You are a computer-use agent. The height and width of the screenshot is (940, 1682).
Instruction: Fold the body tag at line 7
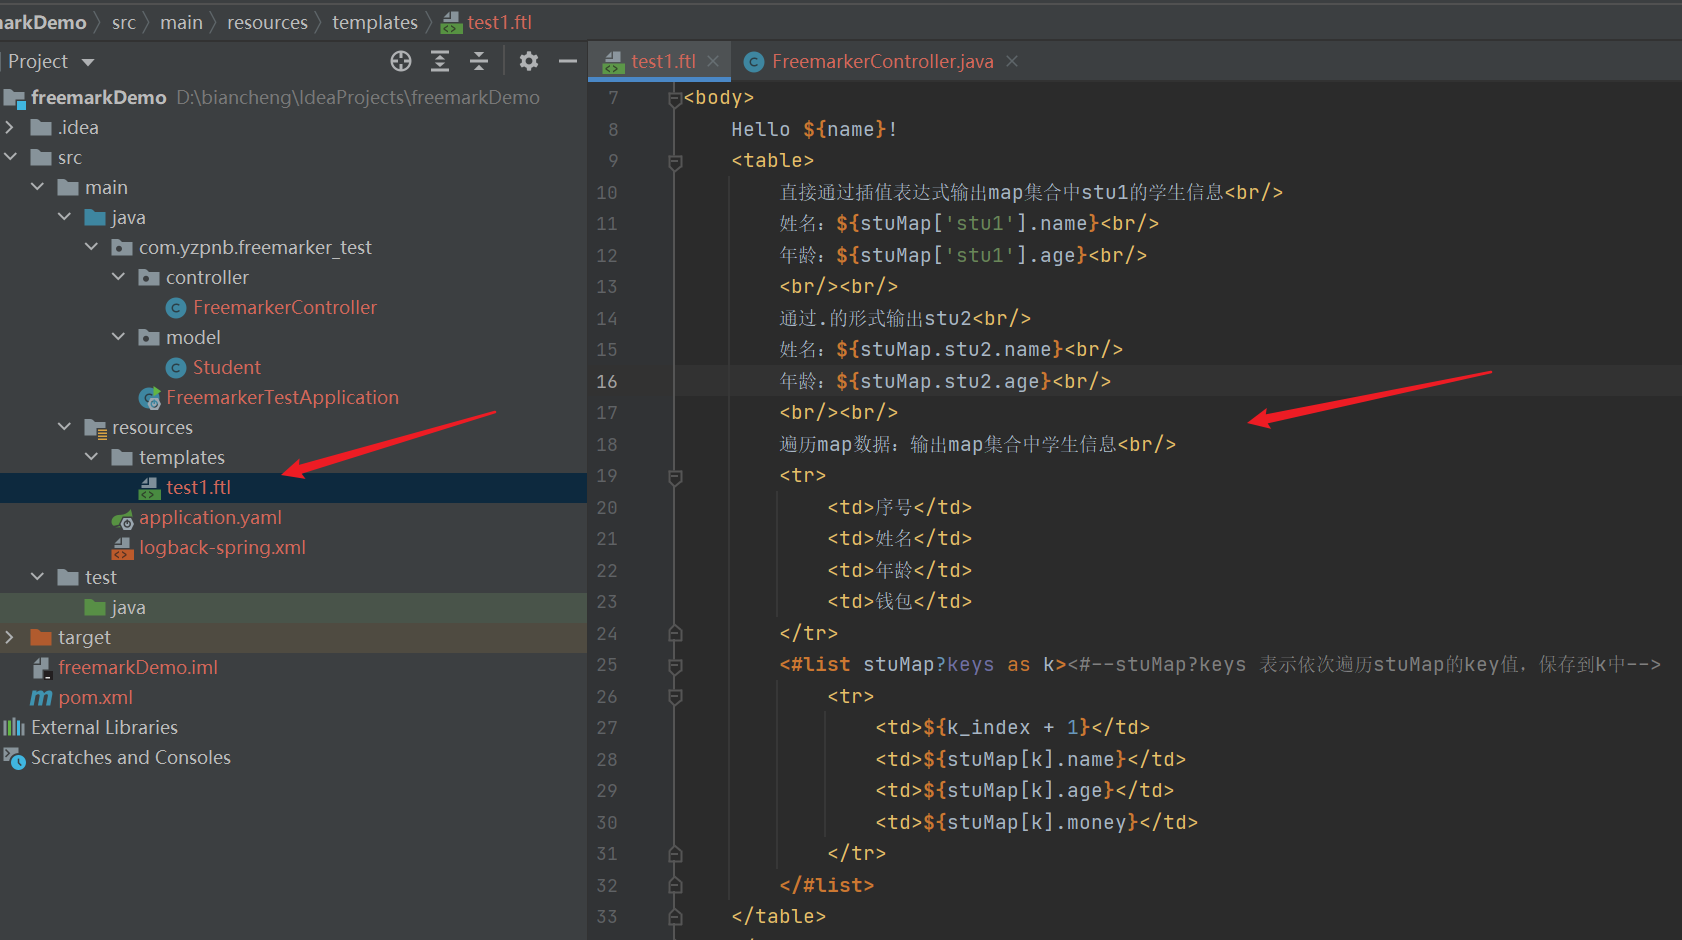pos(675,98)
